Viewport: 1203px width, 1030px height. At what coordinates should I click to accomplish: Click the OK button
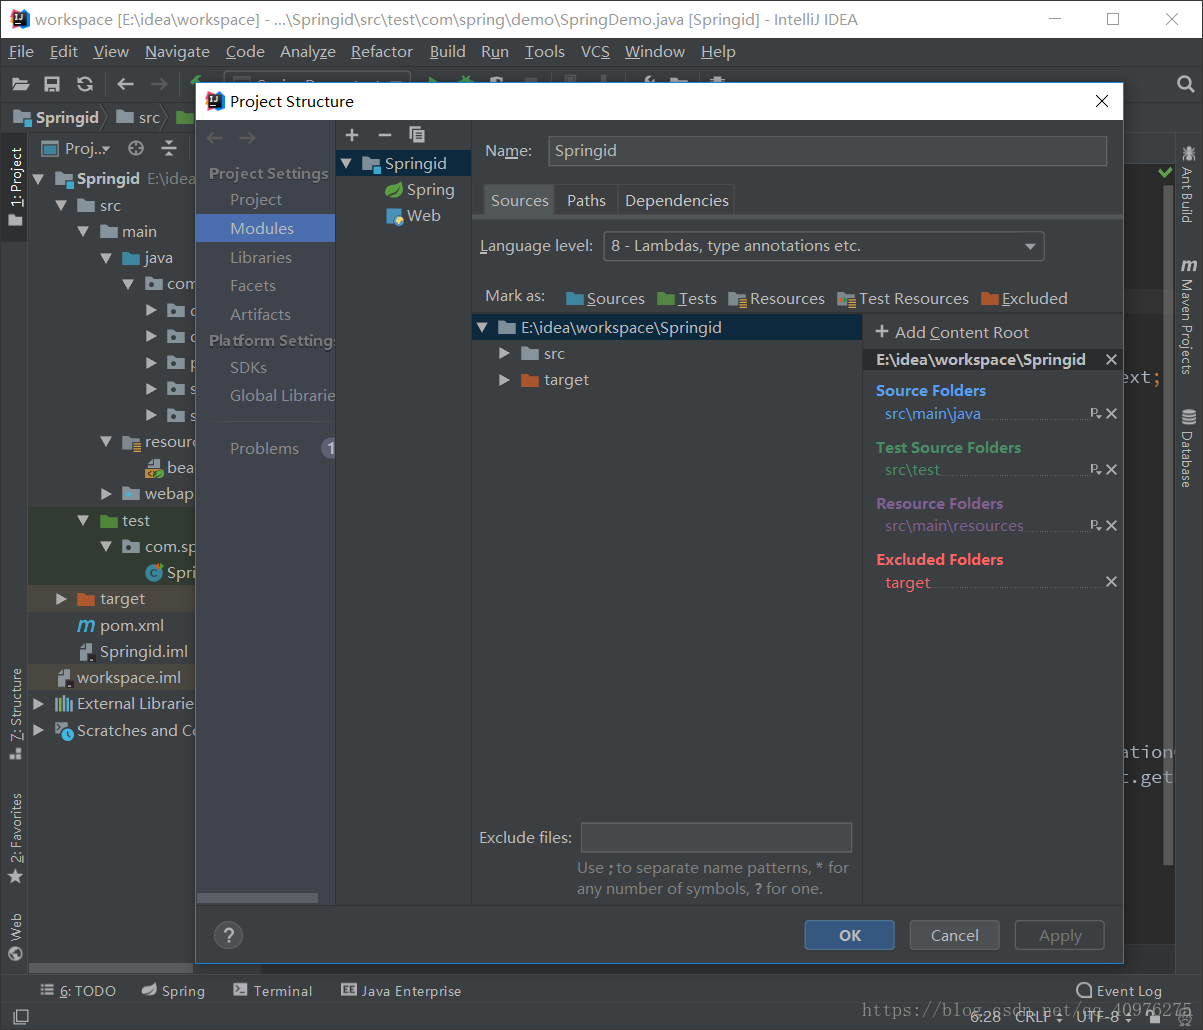pos(850,935)
